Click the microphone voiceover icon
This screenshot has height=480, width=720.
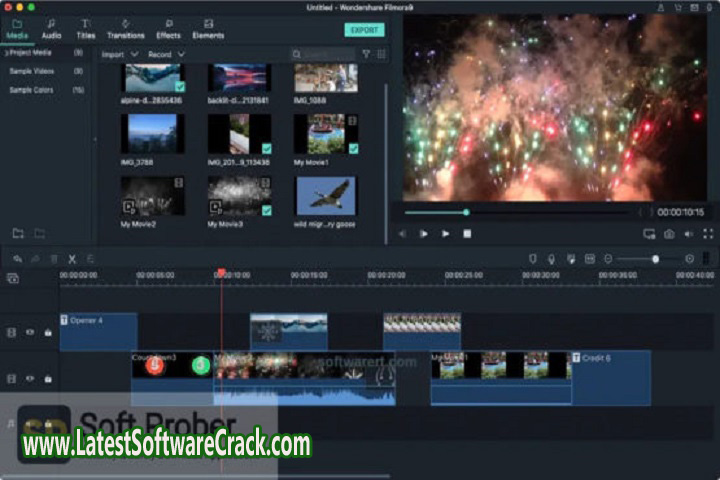551,259
